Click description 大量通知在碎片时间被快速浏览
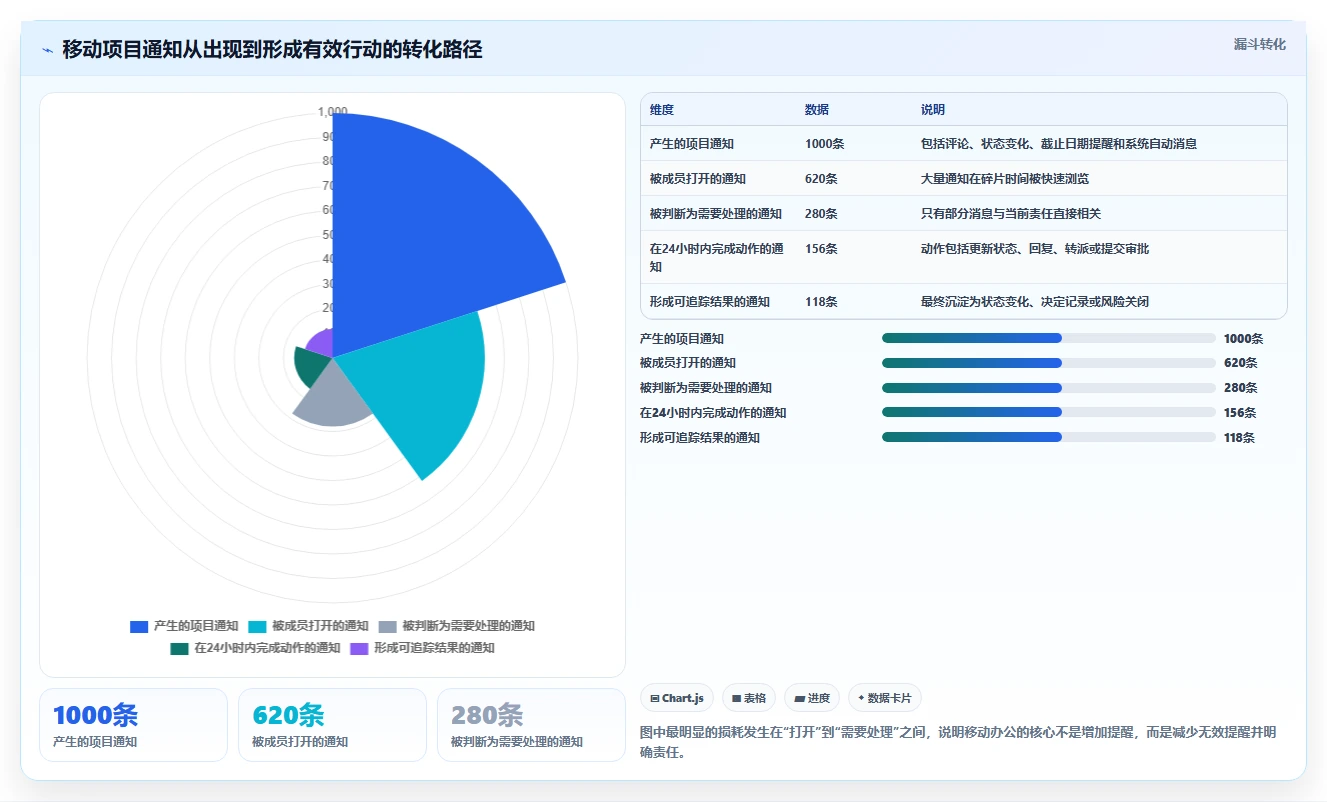This screenshot has width=1327, height=802. pyautogui.click(x=1005, y=179)
